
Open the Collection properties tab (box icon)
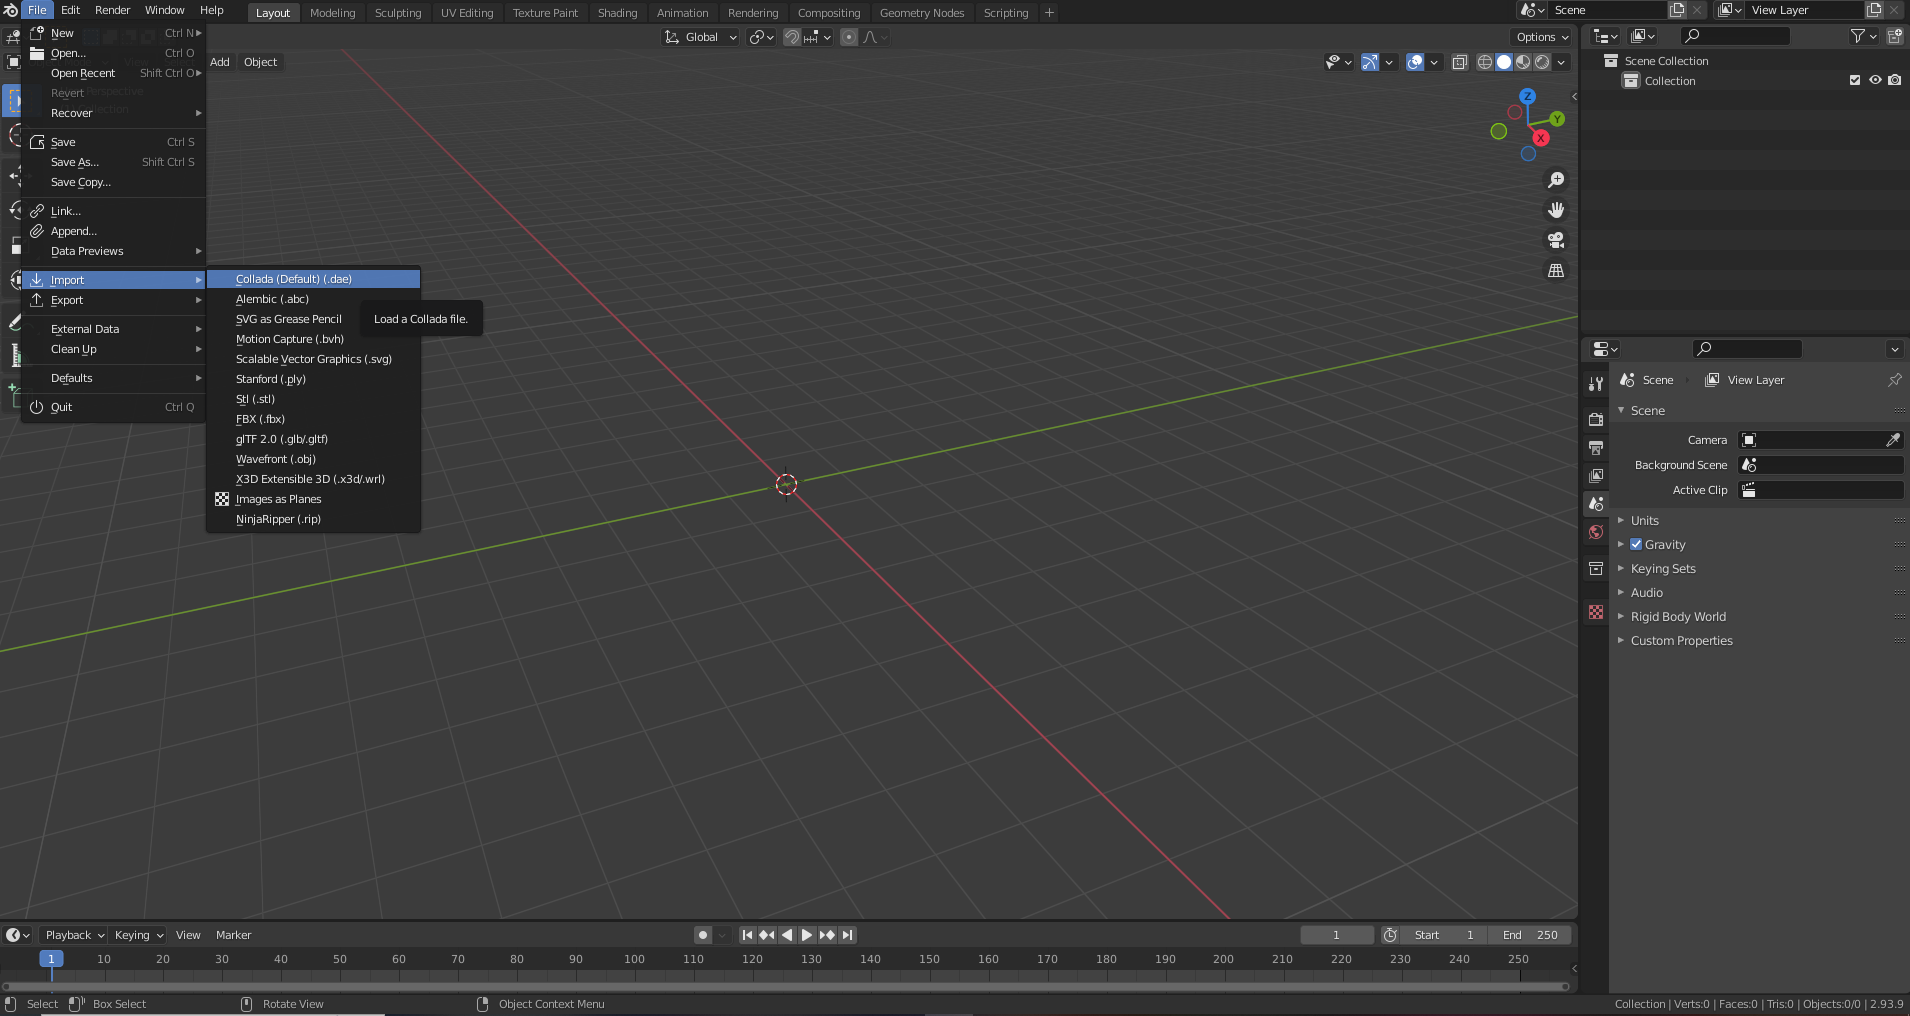pos(1596,568)
